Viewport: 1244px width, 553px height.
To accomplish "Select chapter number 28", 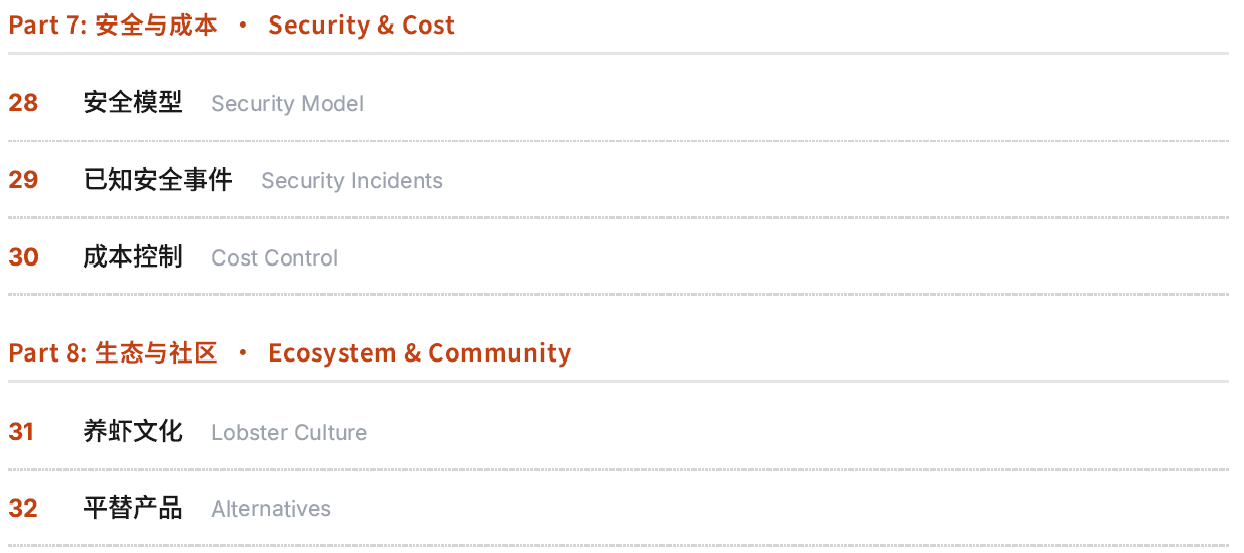I will tap(23, 103).
